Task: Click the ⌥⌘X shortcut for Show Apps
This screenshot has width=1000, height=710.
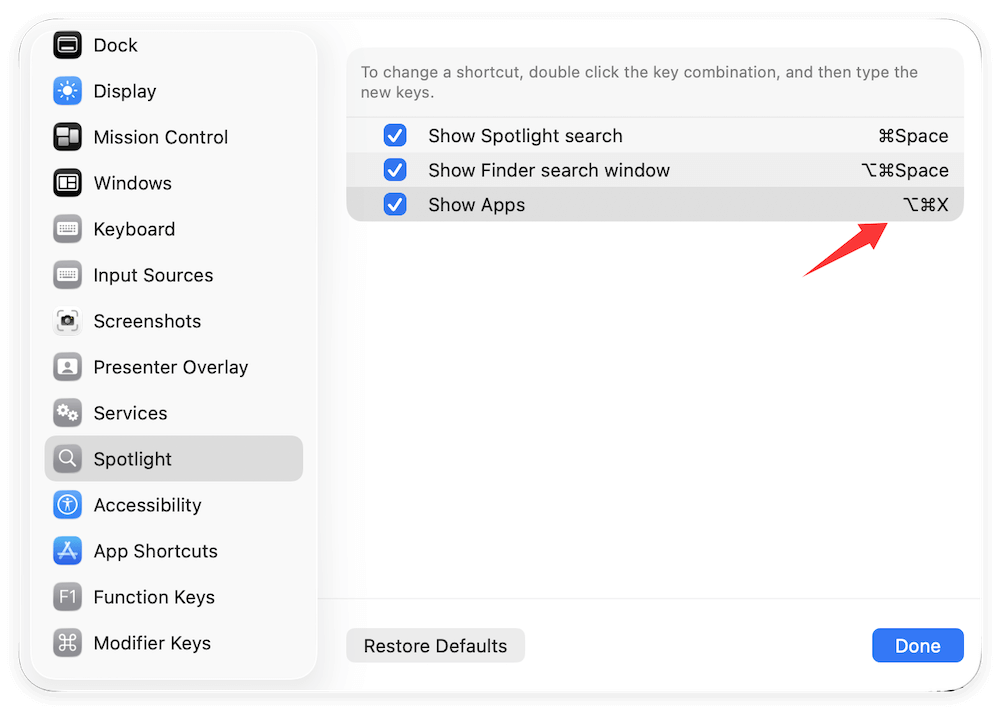Action: pyautogui.click(x=925, y=204)
